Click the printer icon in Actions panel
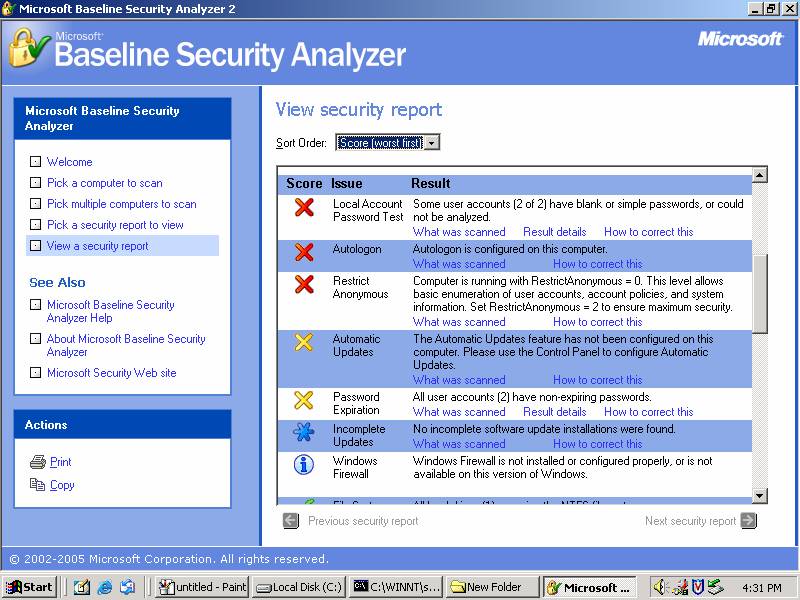 (38, 462)
